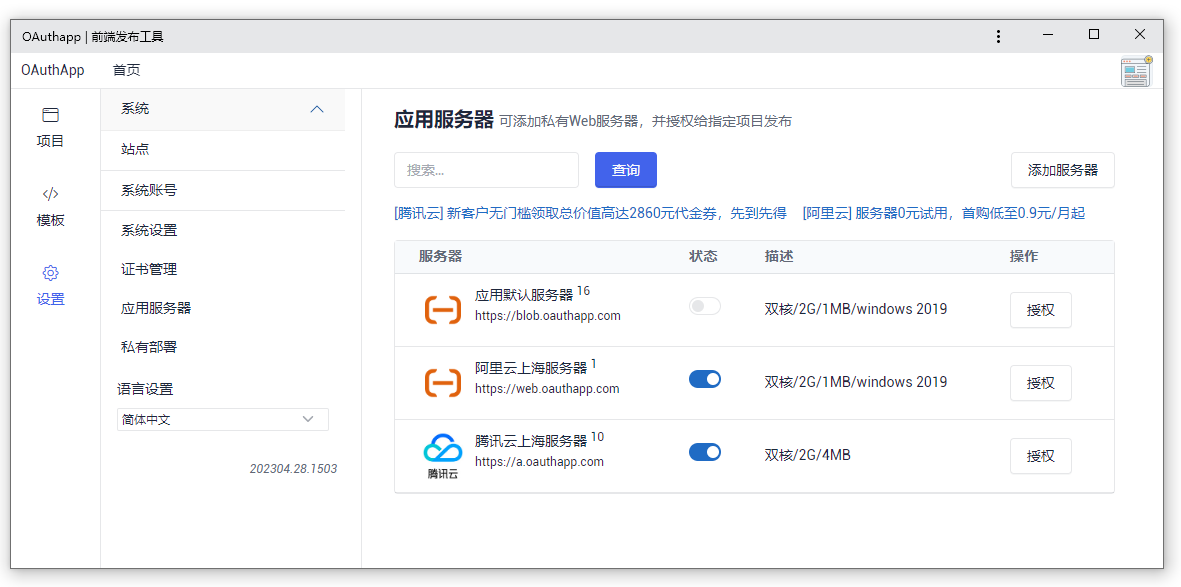Click the 查询 search button

coord(626,170)
